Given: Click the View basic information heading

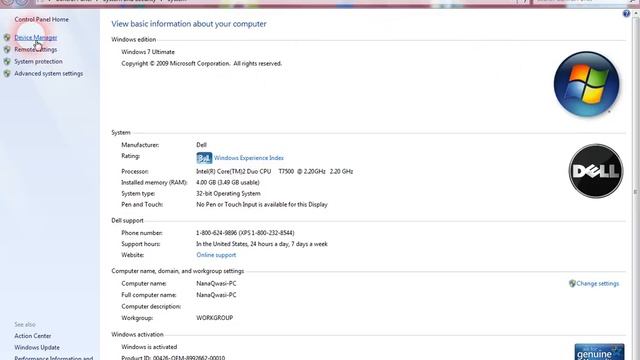Looking at the screenshot, I should (189, 24).
